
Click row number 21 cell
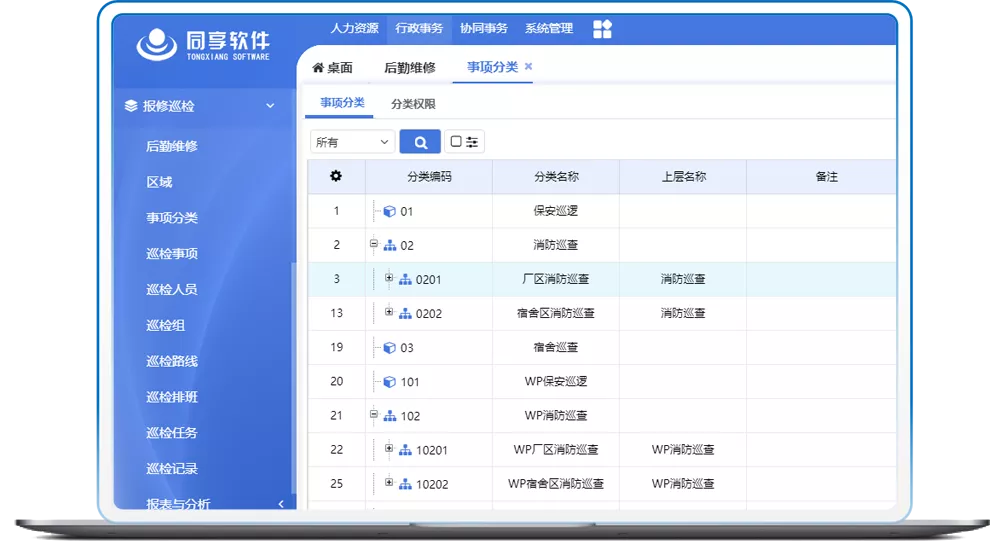coord(337,415)
